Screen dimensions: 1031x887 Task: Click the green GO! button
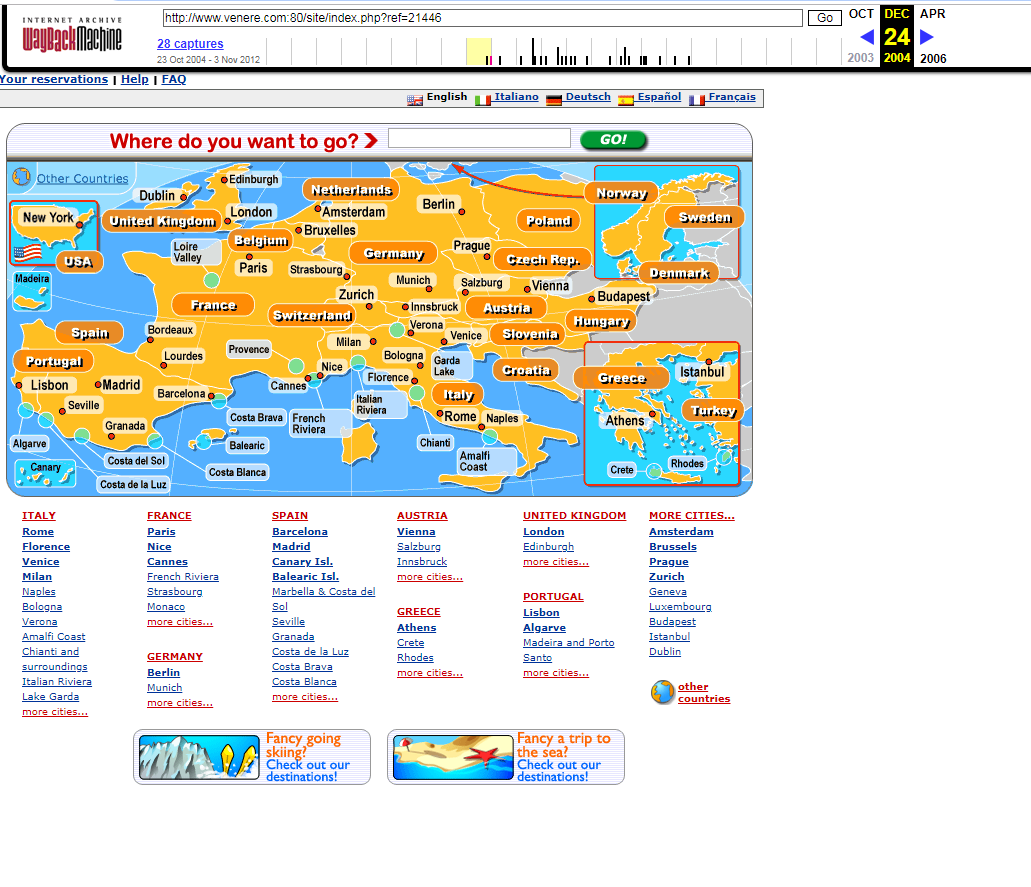pos(613,139)
